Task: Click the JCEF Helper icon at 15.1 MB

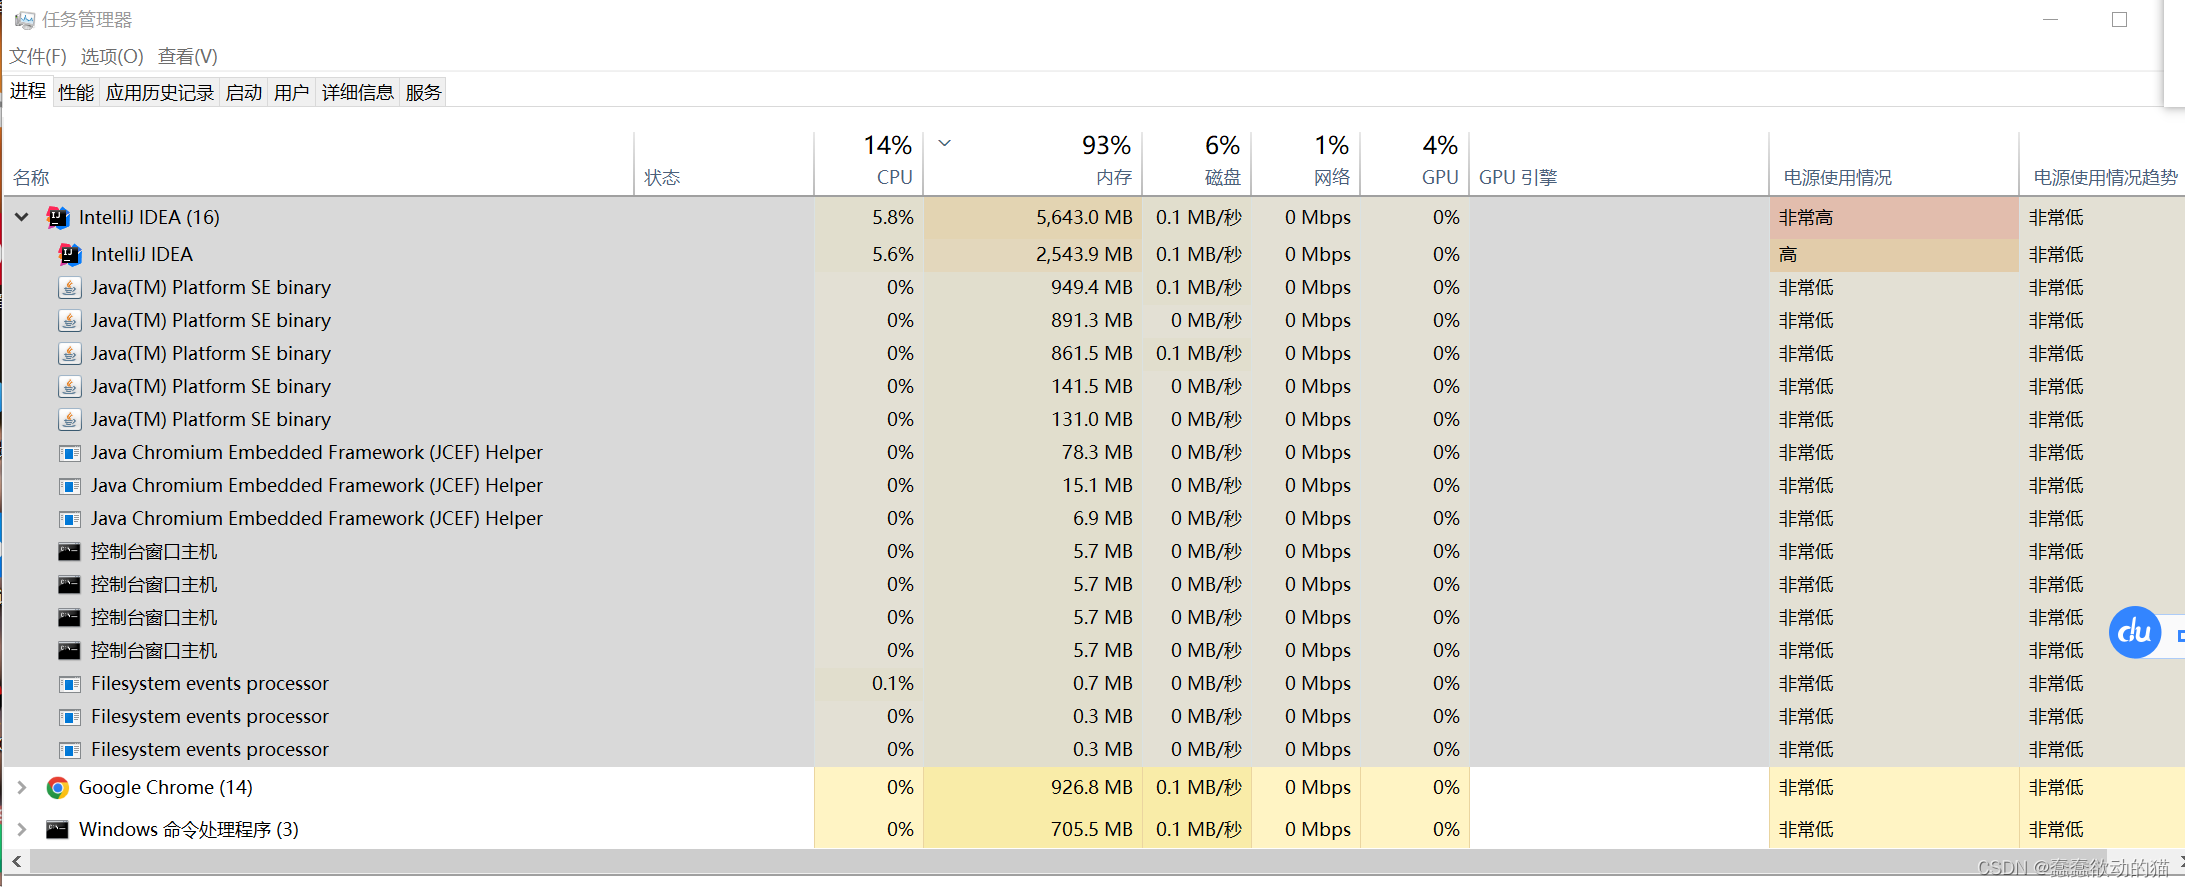Action: click(x=69, y=486)
